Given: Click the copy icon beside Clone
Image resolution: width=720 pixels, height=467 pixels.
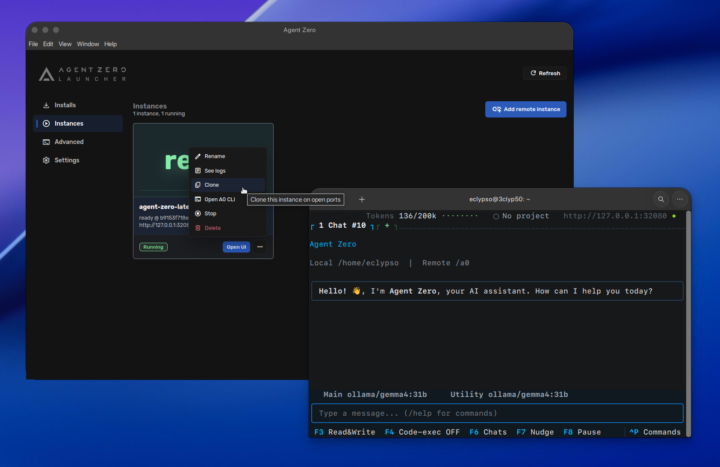Looking at the screenshot, I should pyautogui.click(x=198, y=185).
